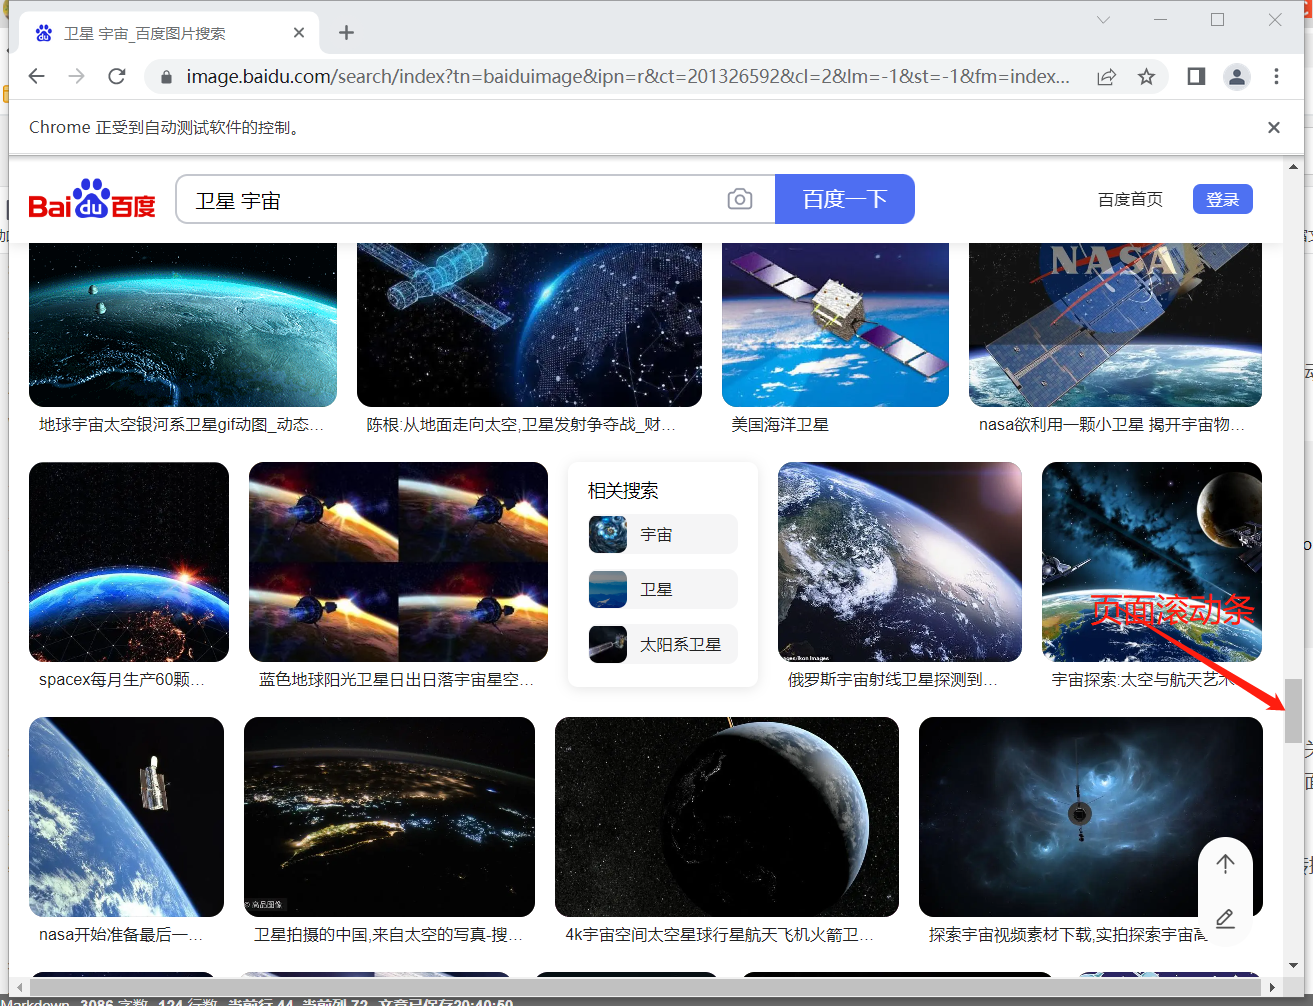The height and width of the screenshot is (1006, 1313).
Task: Click the browser profile icon
Action: tap(1236, 76)
